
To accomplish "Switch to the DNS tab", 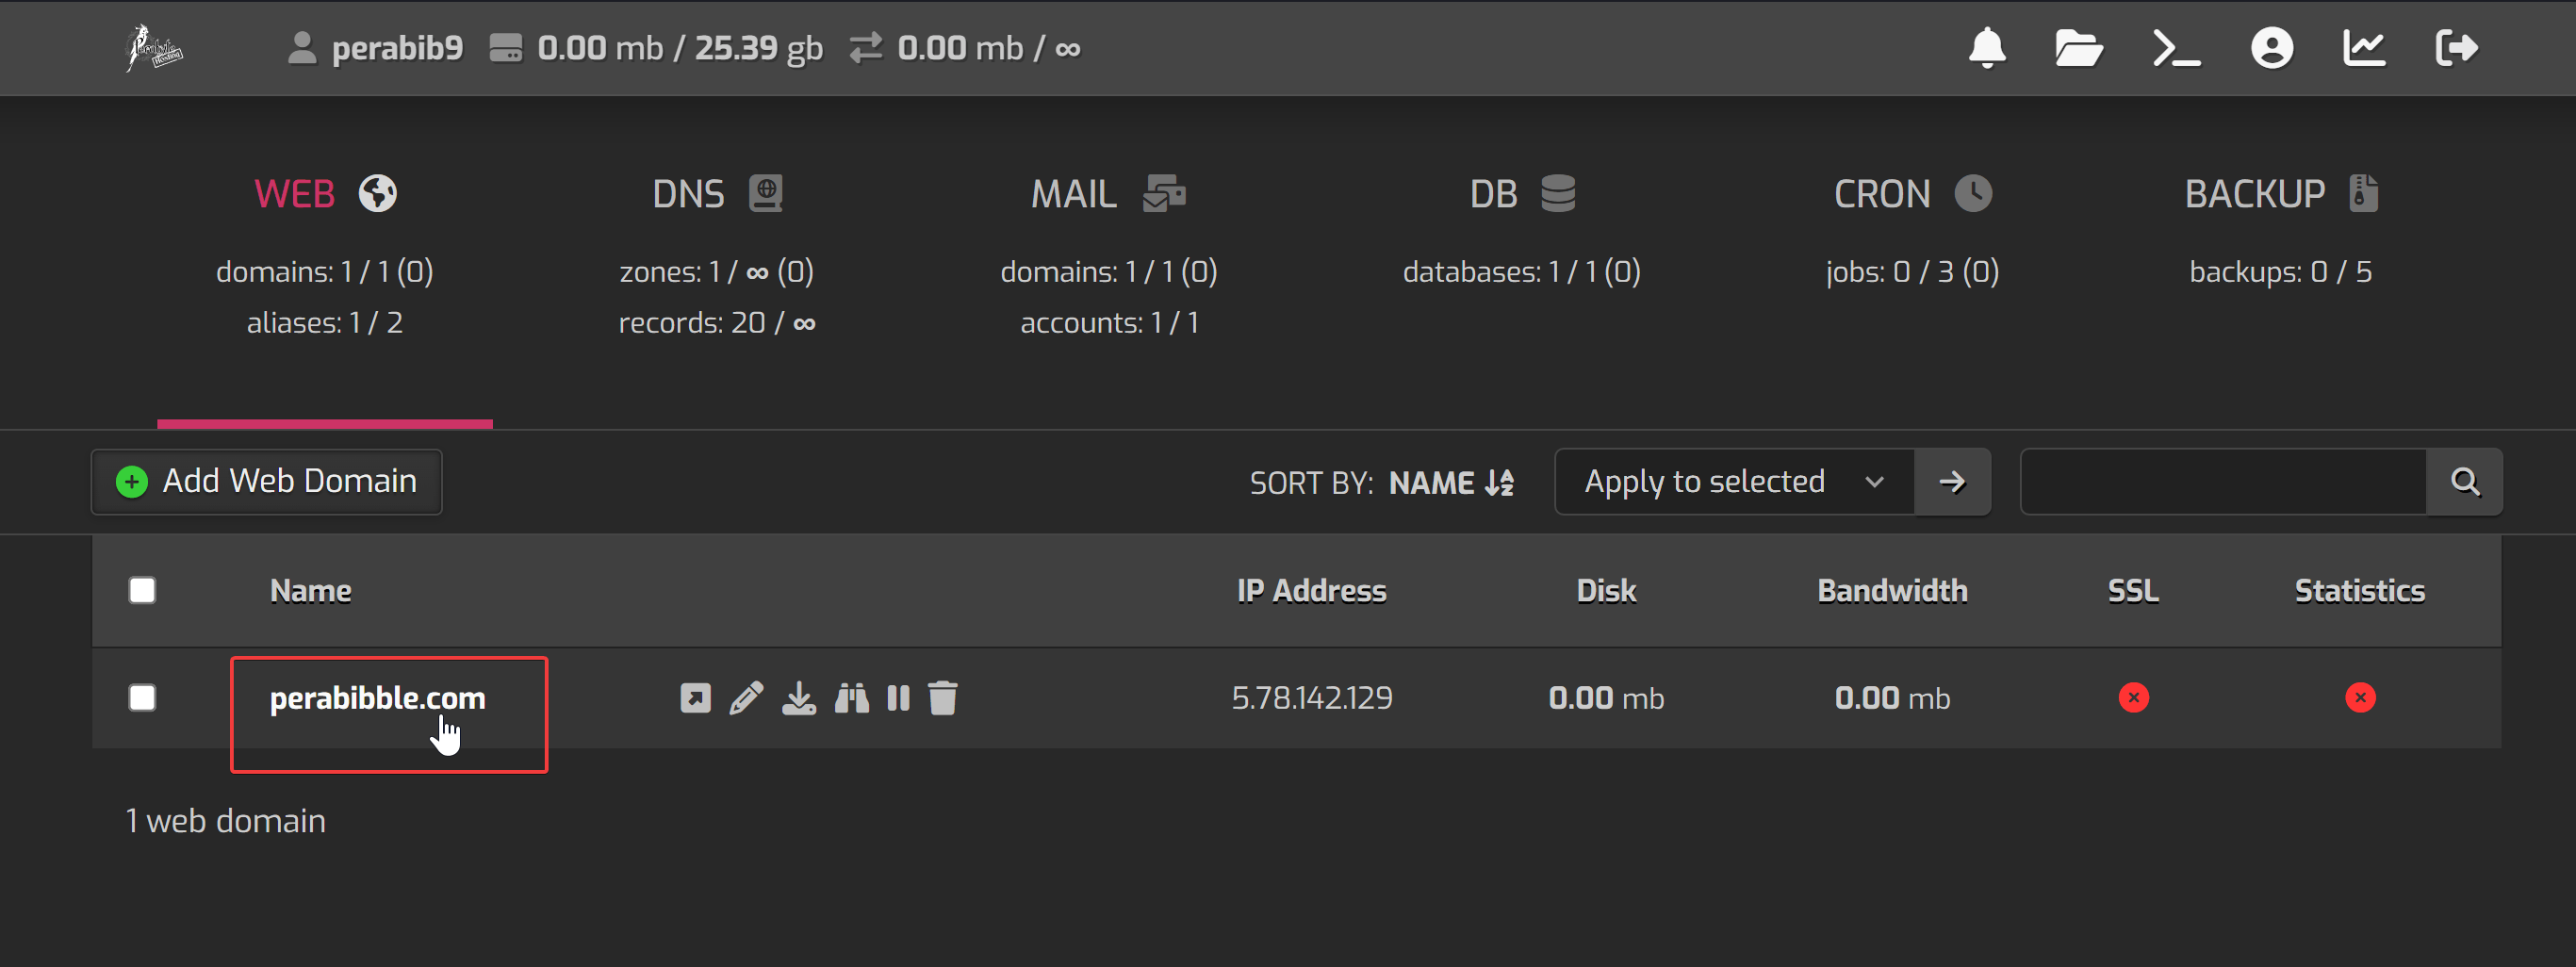I will pos(716,194).
